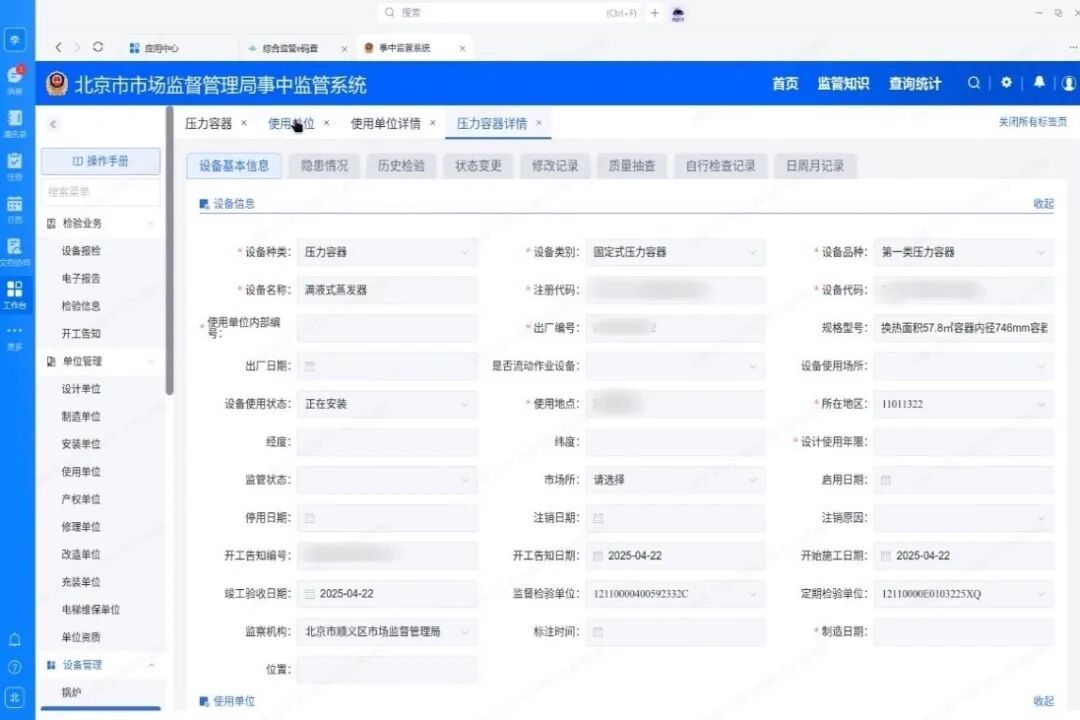The width and height of the screenshot is (1080, 720).
Task: Open the 竣工验收日期 date picker field
Action: click(387, 594)
